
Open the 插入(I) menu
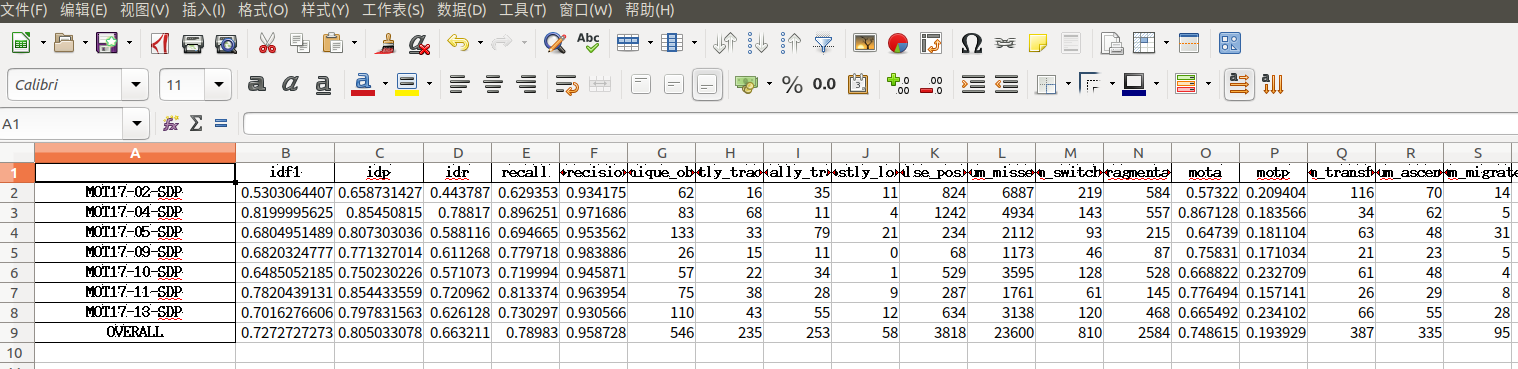[204, 10]
